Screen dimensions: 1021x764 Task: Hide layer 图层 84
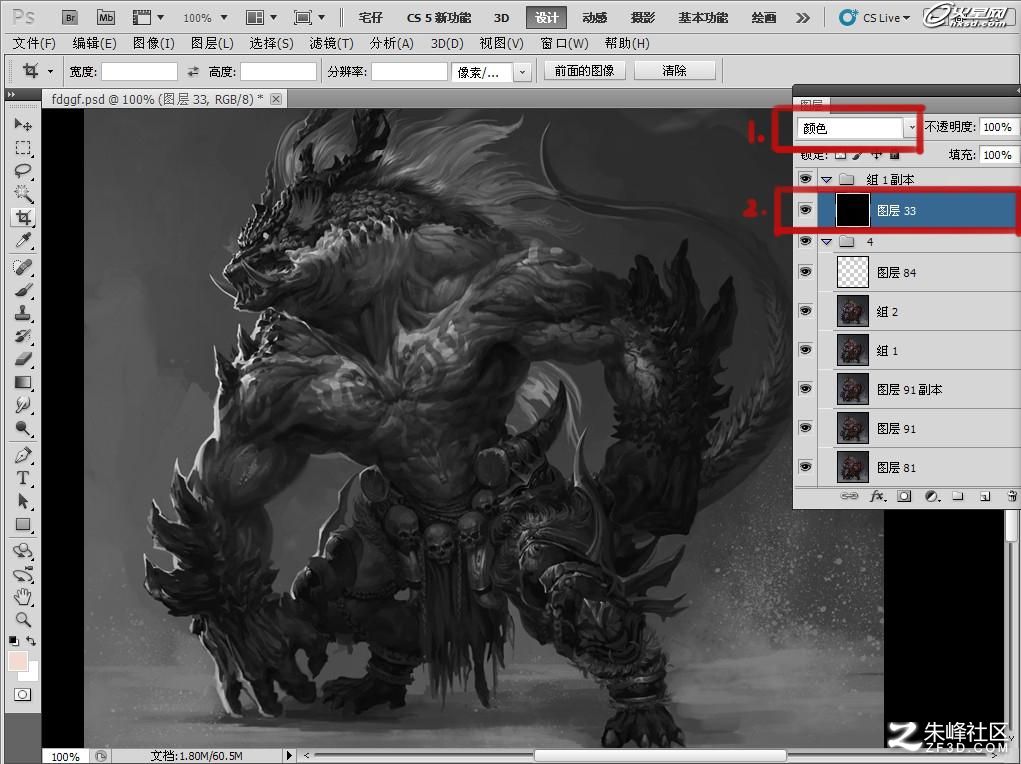tap(805, 272)
